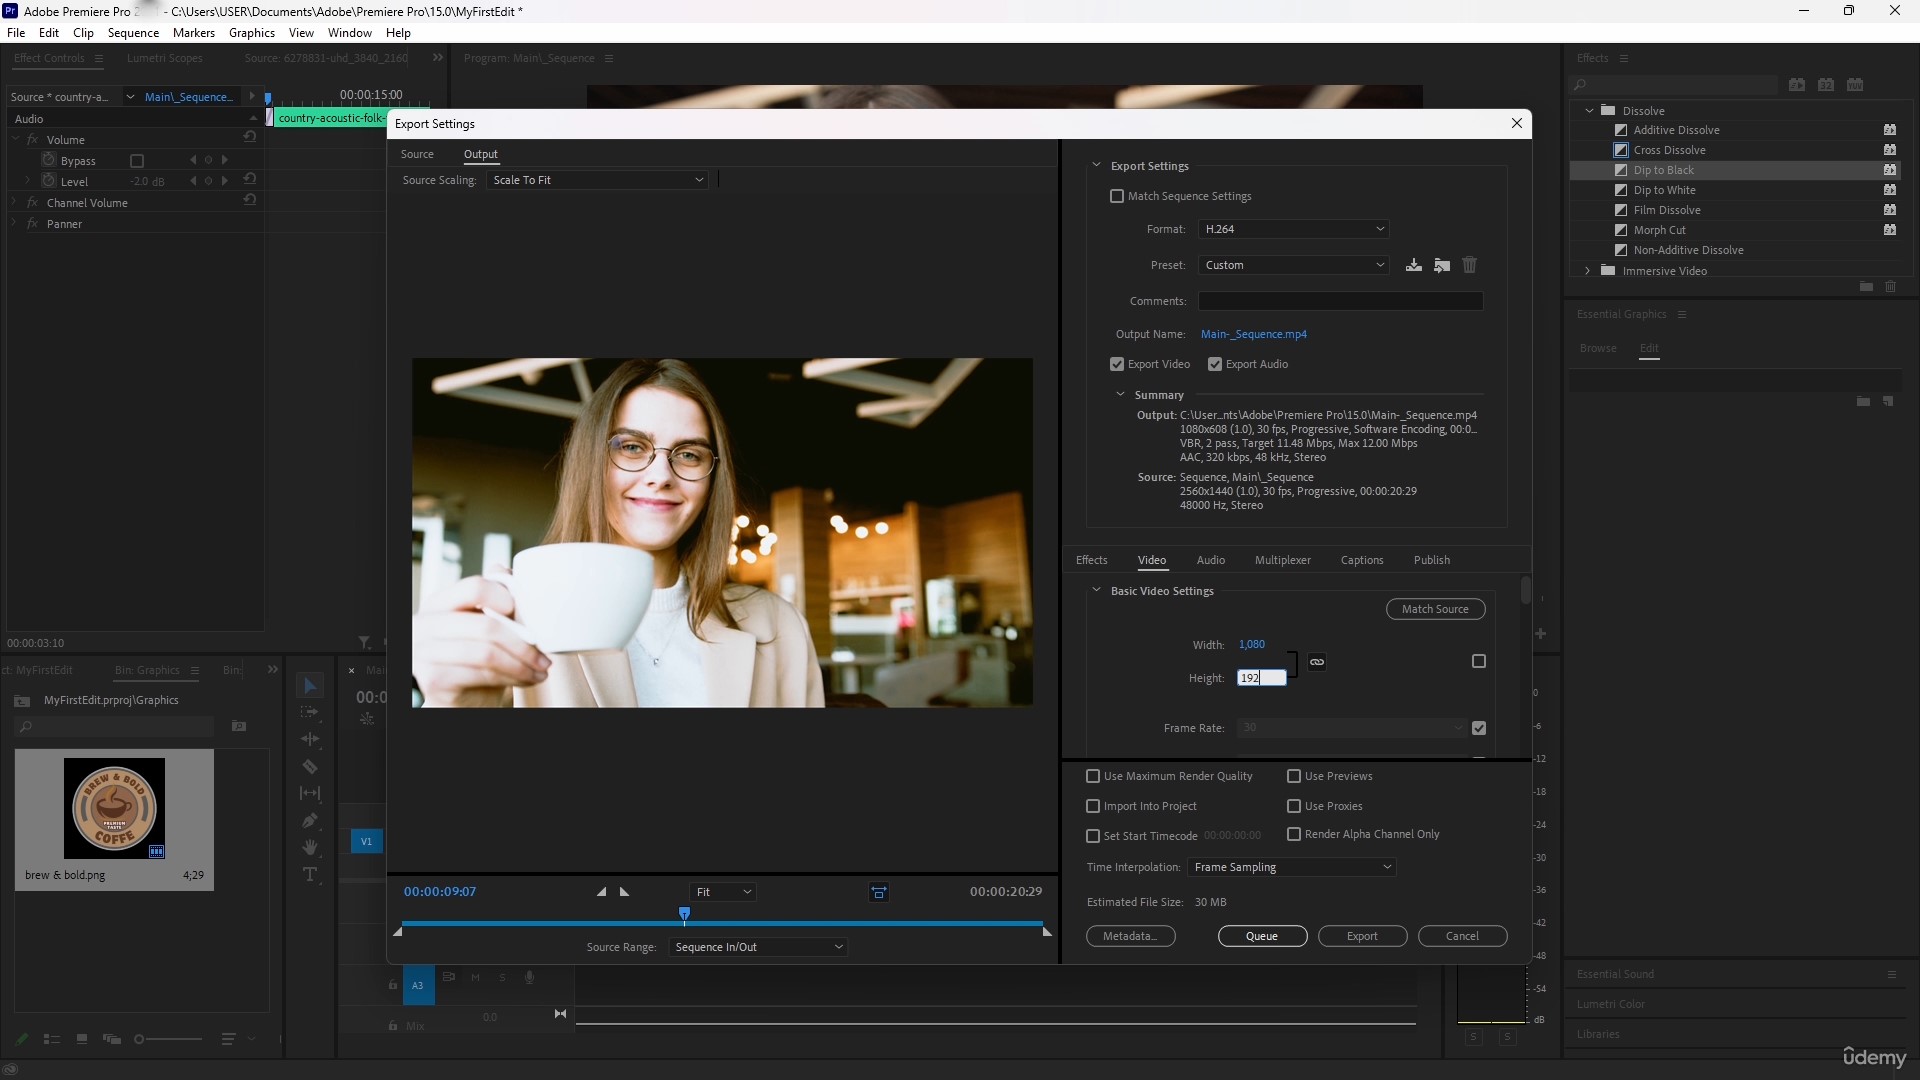
Task: Click the Voice-over record microphone on track A3
Action: tap(530, 977)
